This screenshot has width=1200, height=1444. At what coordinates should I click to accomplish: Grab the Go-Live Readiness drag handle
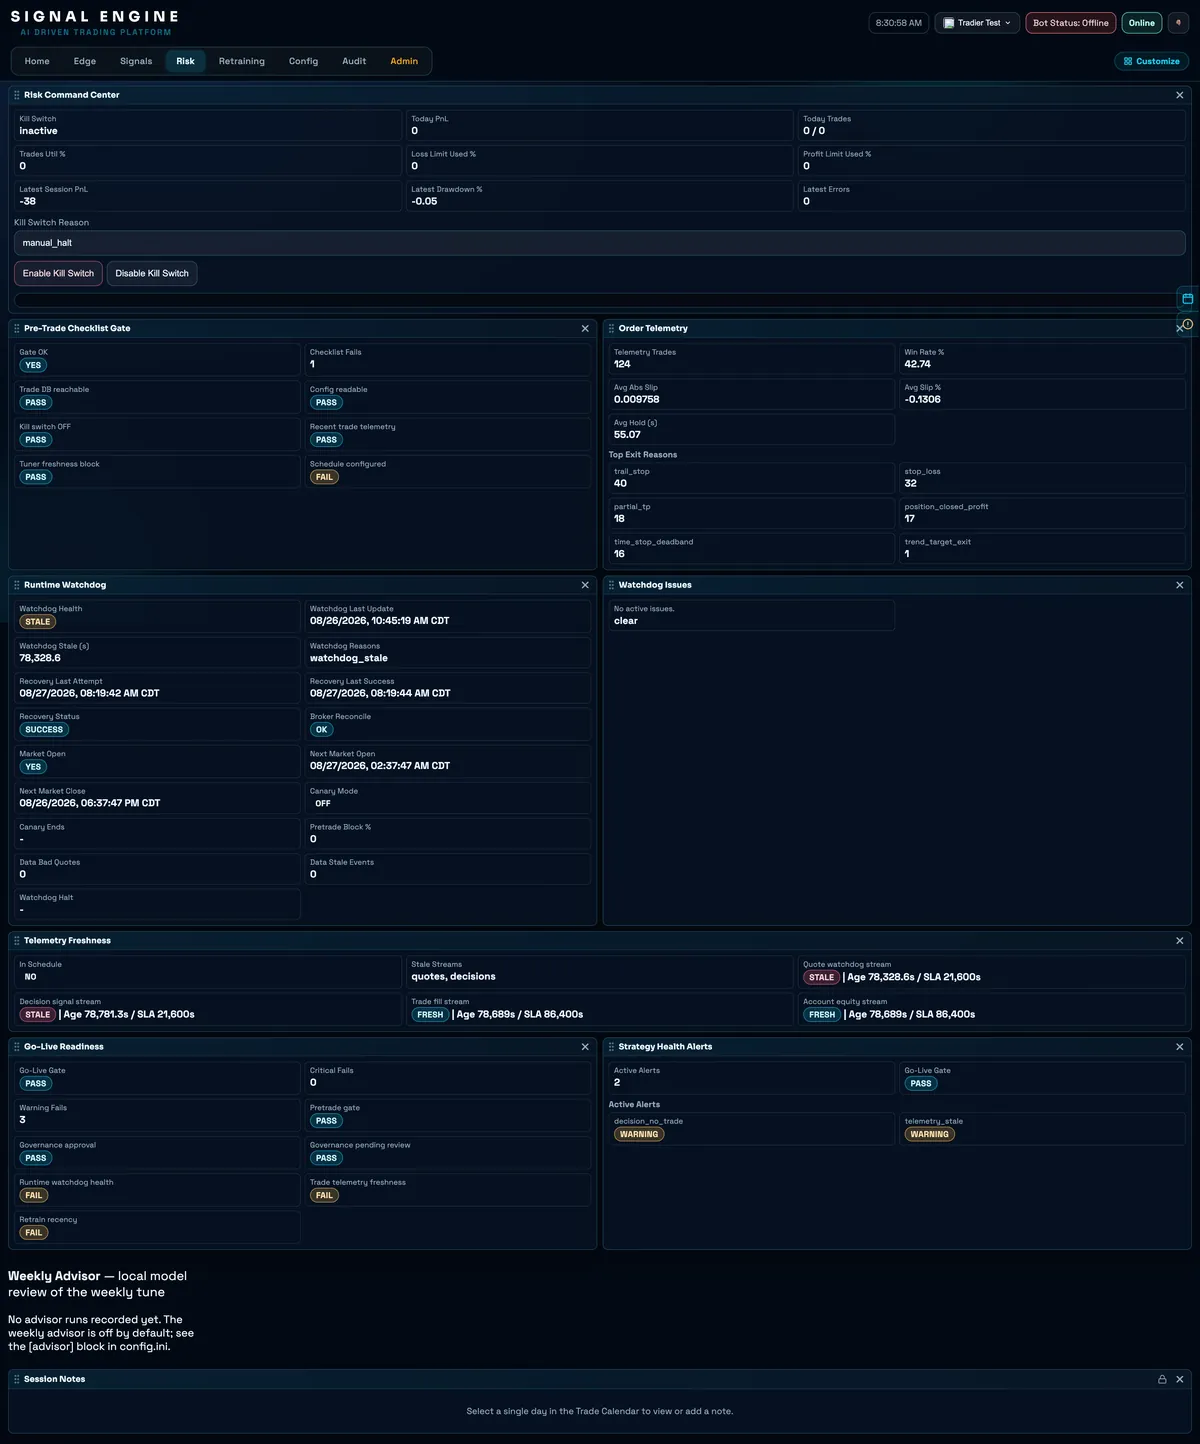17,1047
